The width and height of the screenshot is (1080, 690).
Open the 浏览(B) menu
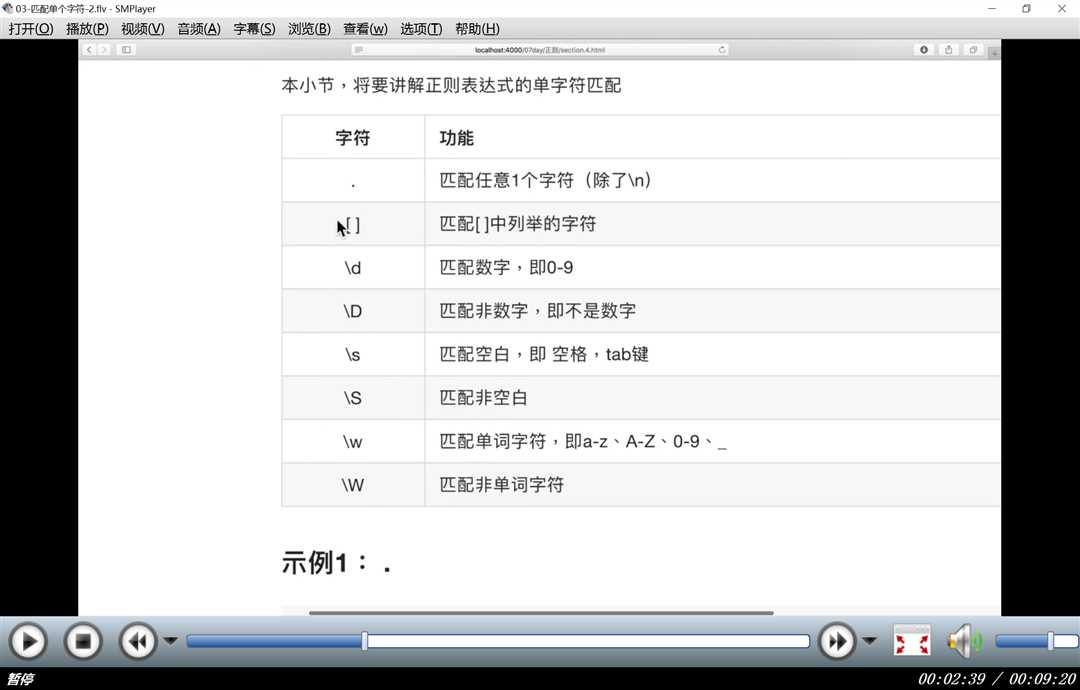(309, 29)
